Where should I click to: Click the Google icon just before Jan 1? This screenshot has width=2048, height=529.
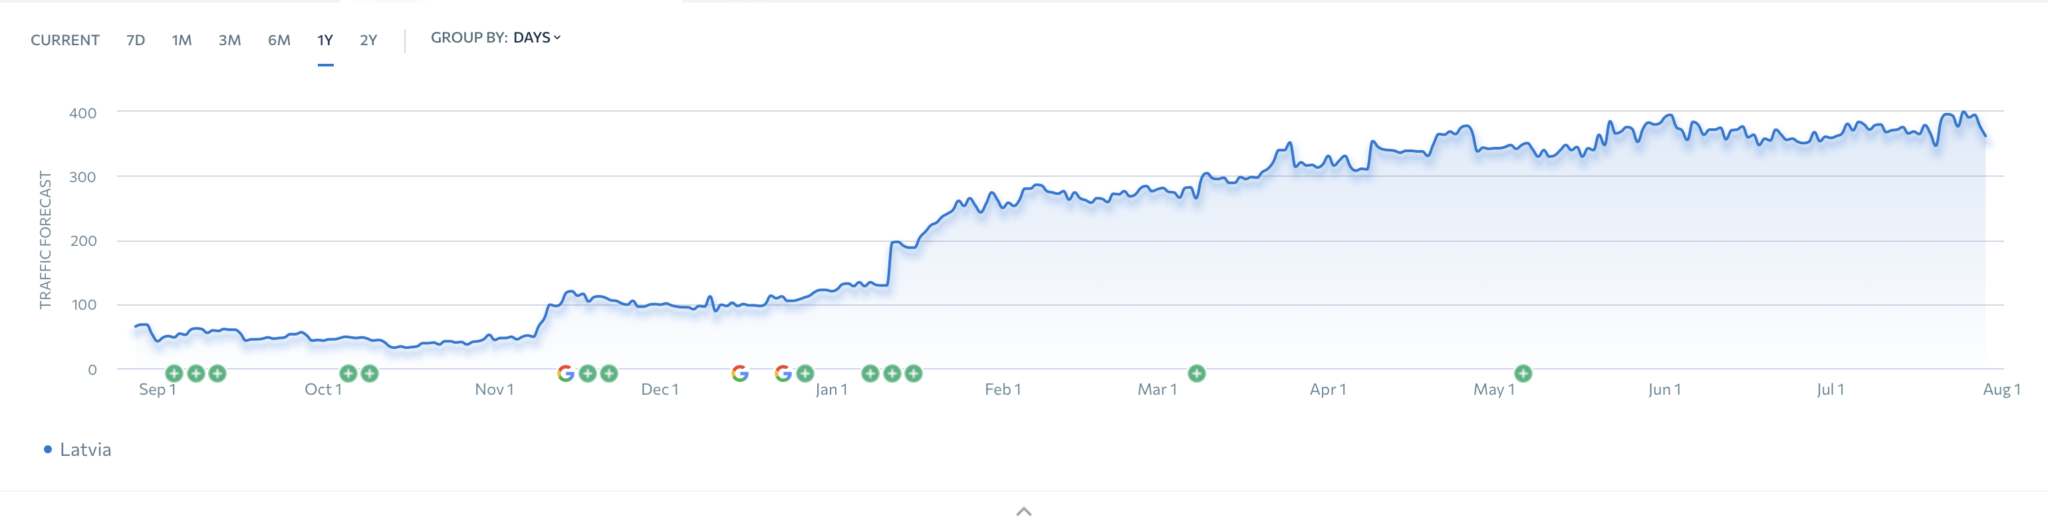tap(783, 373)
